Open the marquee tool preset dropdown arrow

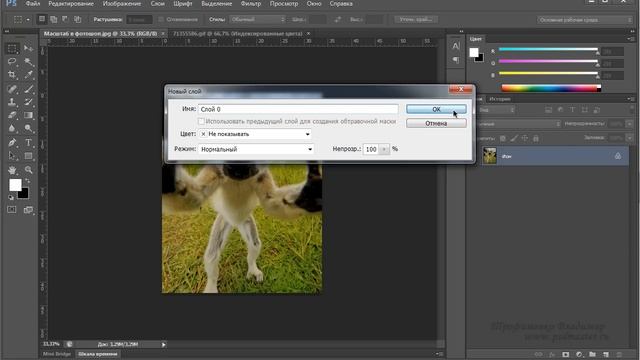[28, 20]
